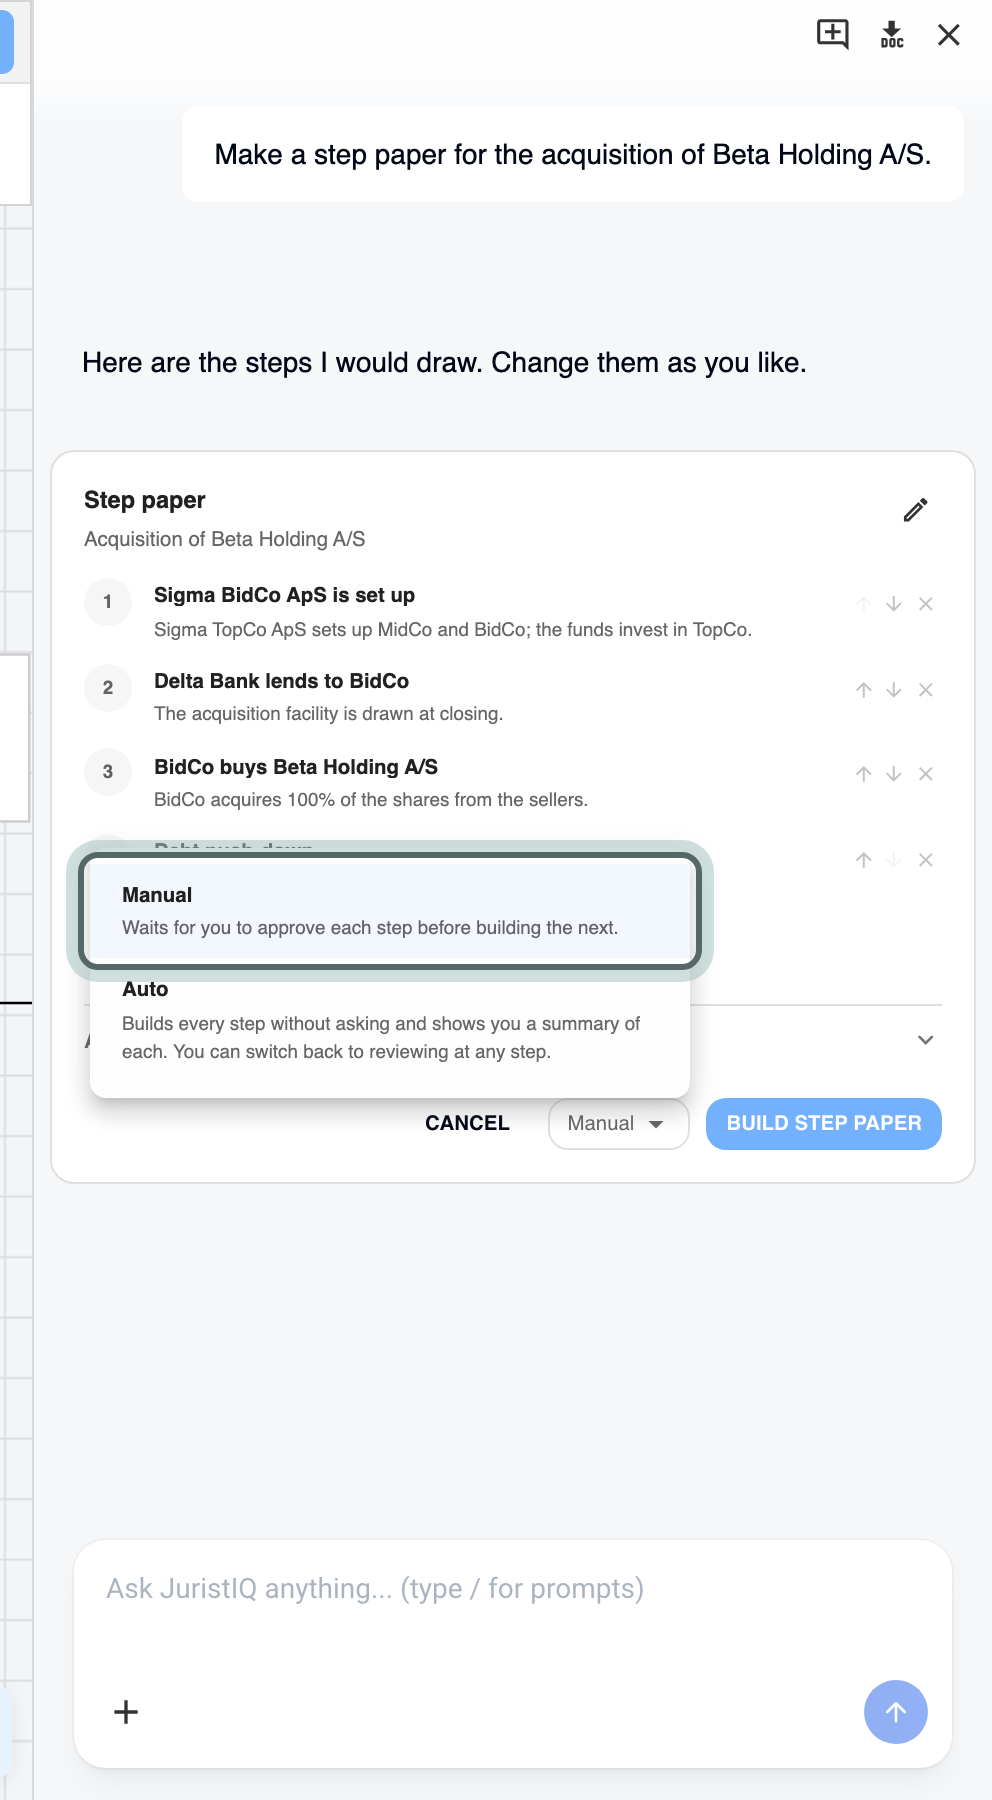Click Build Step Paper button
992x1800 pixels.
tap(824, 1124)
